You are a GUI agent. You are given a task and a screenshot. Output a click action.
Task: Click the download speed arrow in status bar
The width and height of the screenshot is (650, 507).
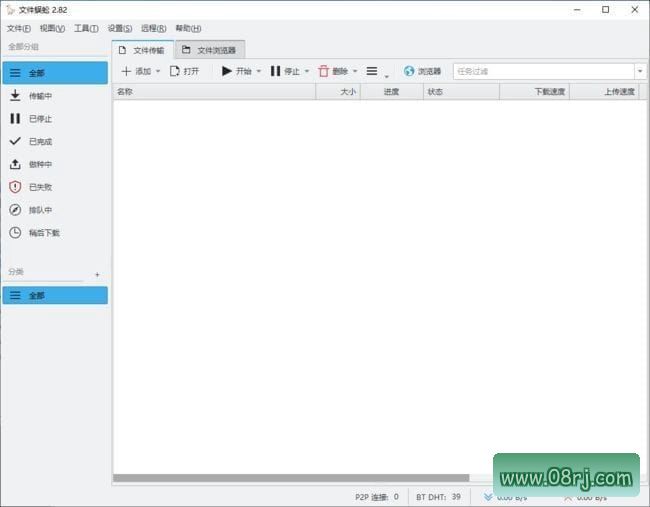488,496
